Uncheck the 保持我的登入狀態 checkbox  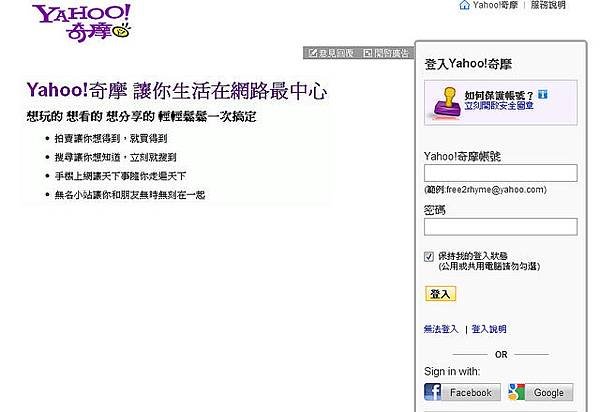429,256
